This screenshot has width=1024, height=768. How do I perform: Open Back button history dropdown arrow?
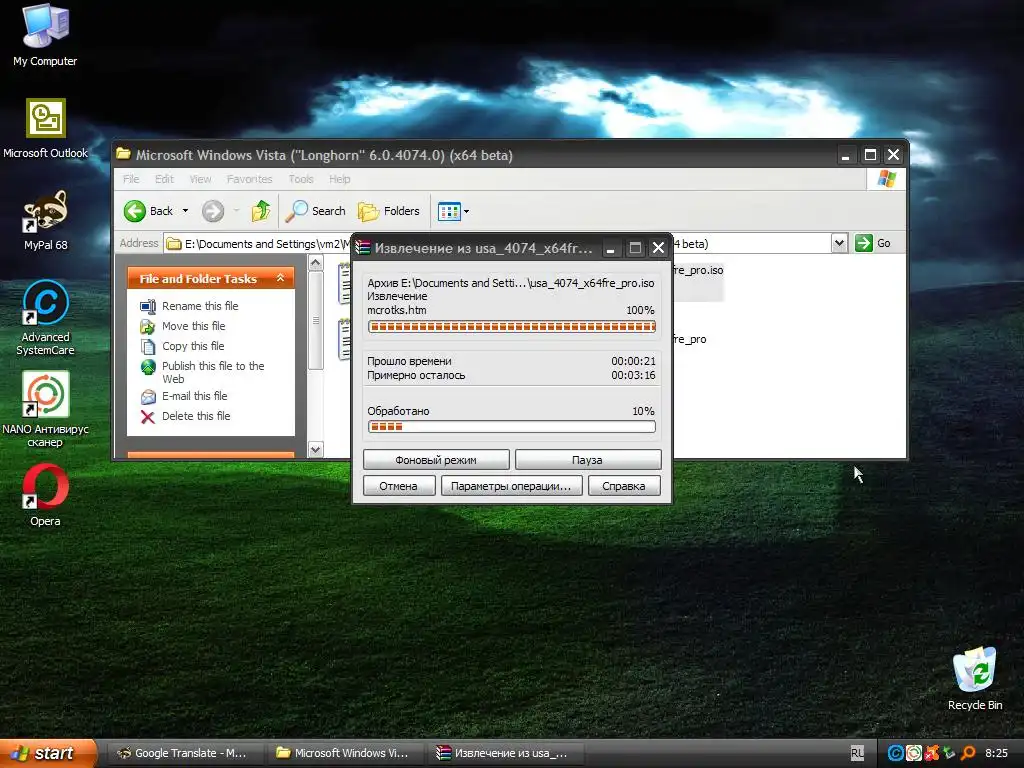pyautogui.click(x=185, y=211)
